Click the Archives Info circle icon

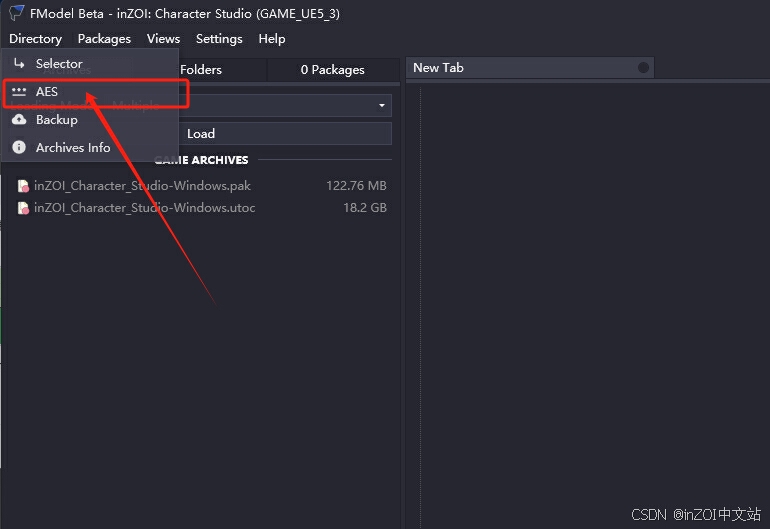point(19,147)
